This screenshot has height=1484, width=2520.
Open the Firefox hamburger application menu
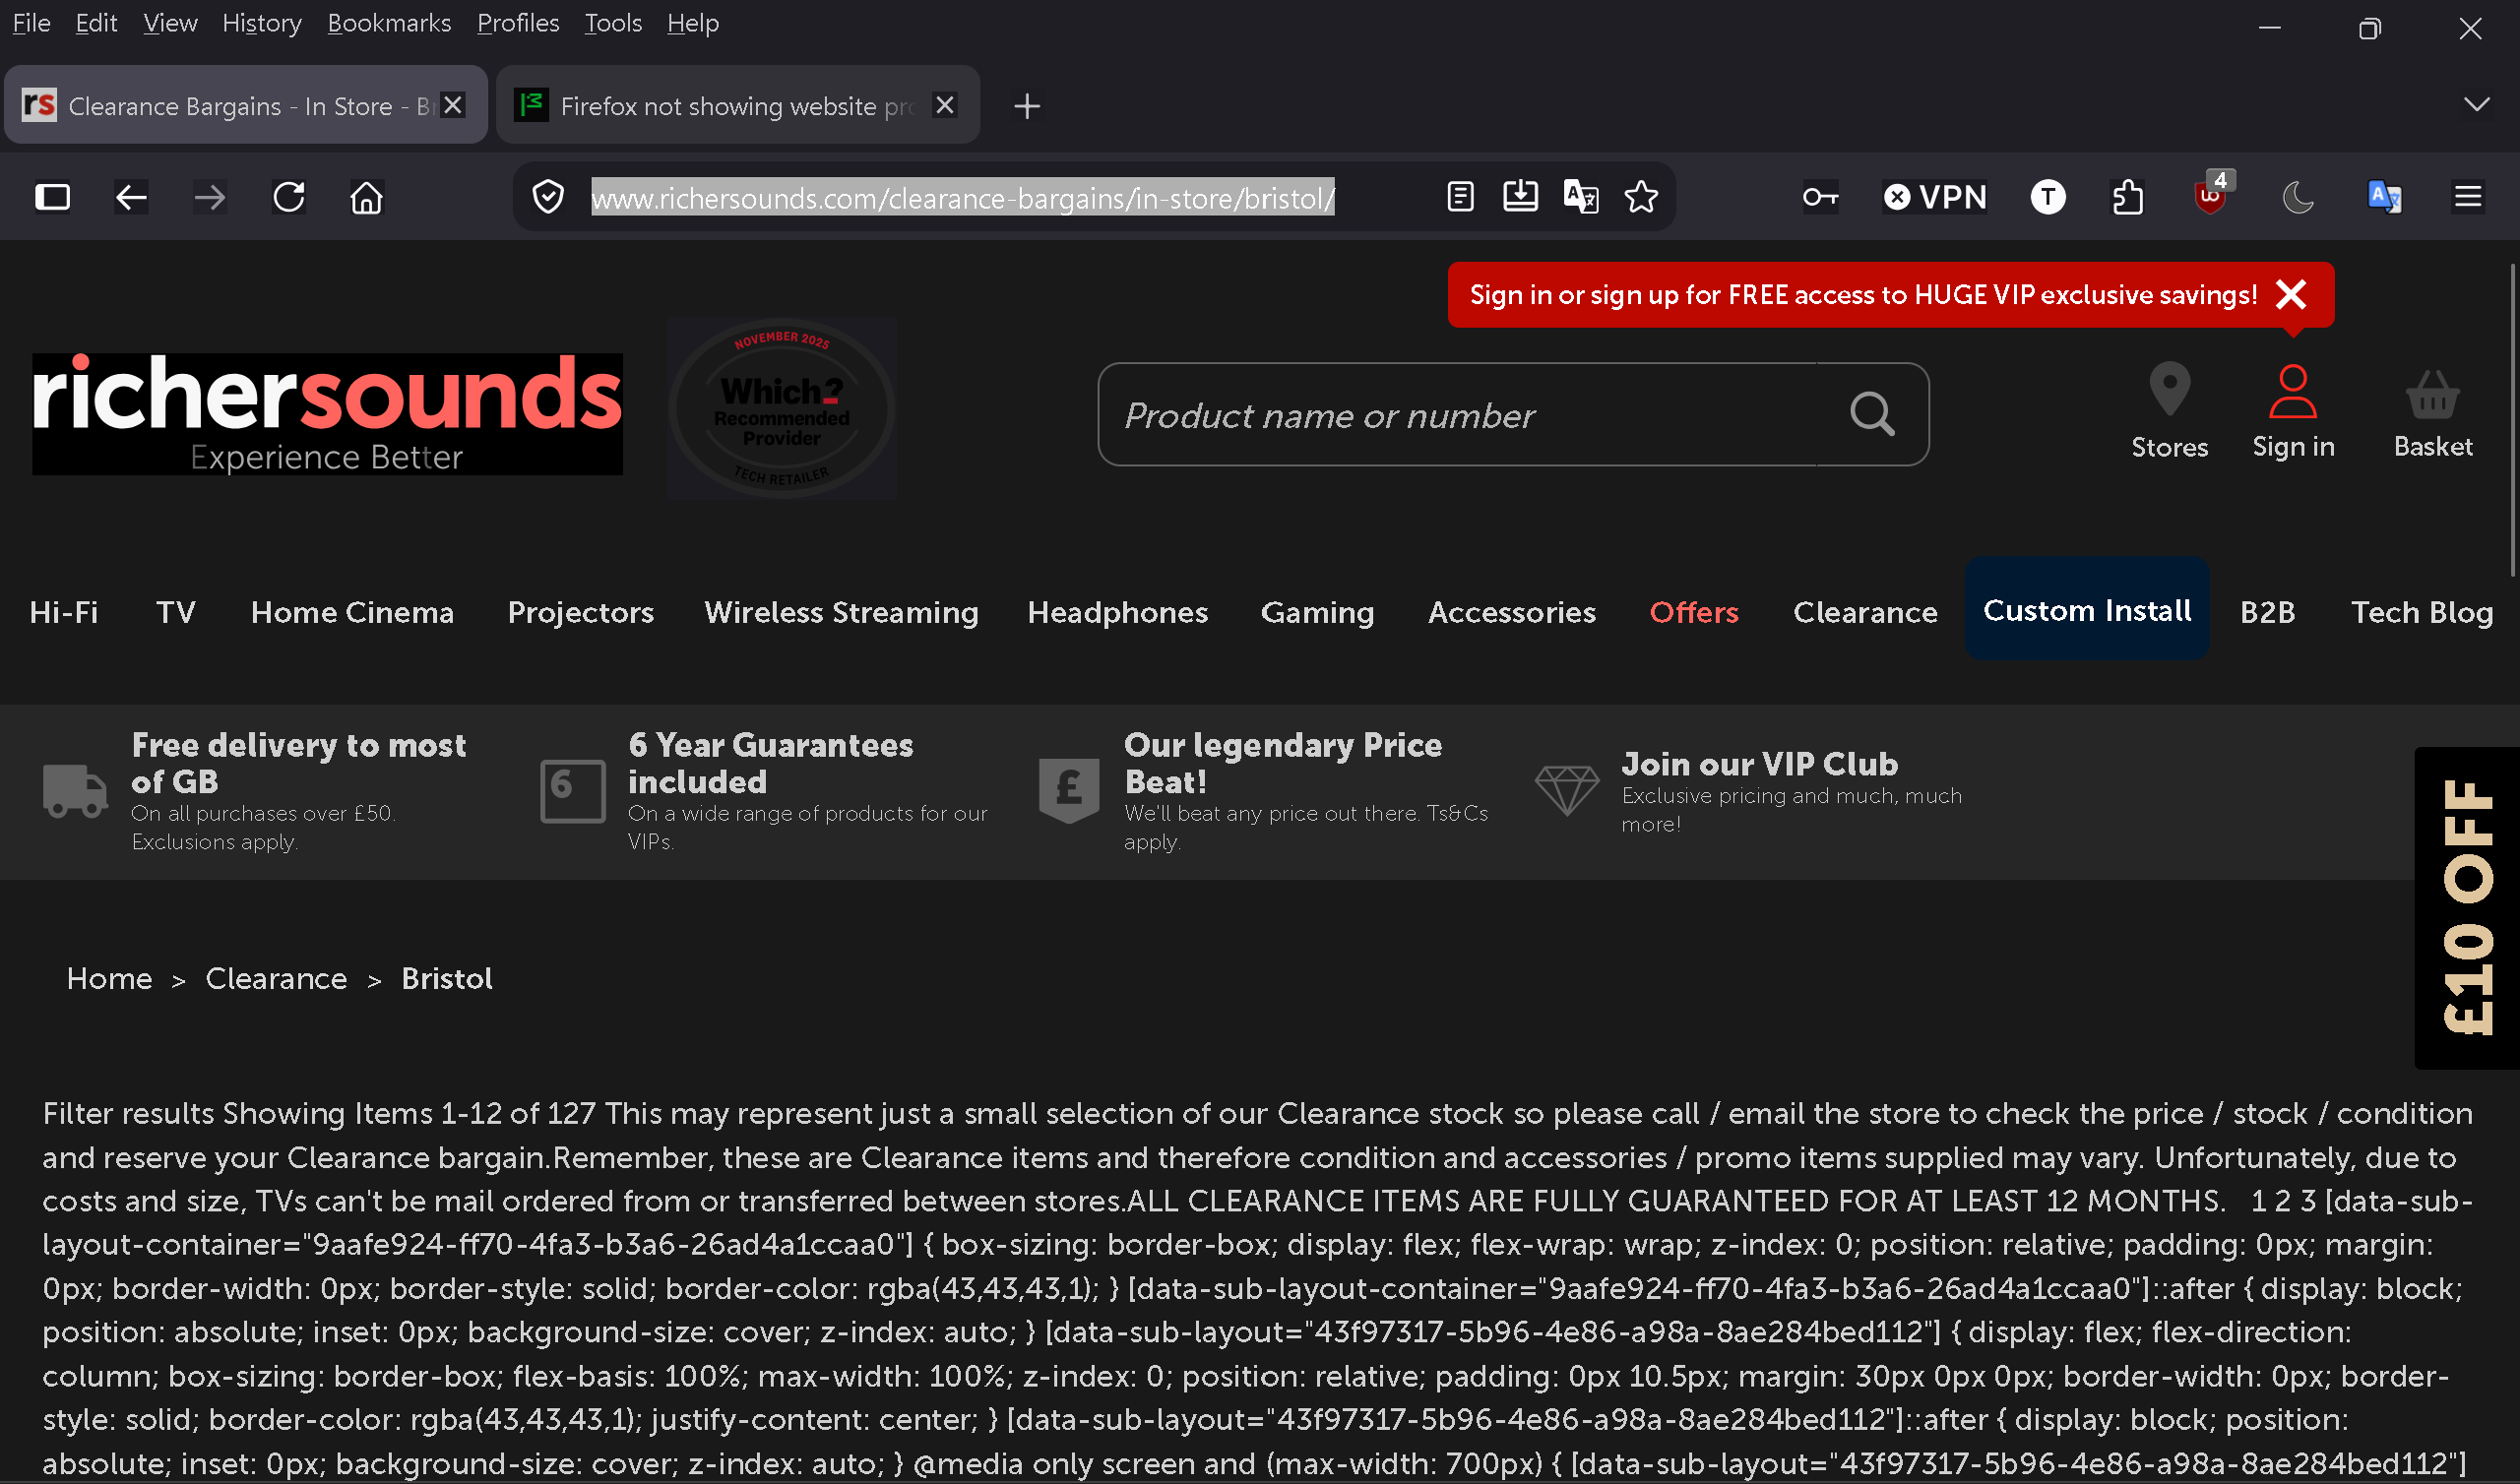2468,197
